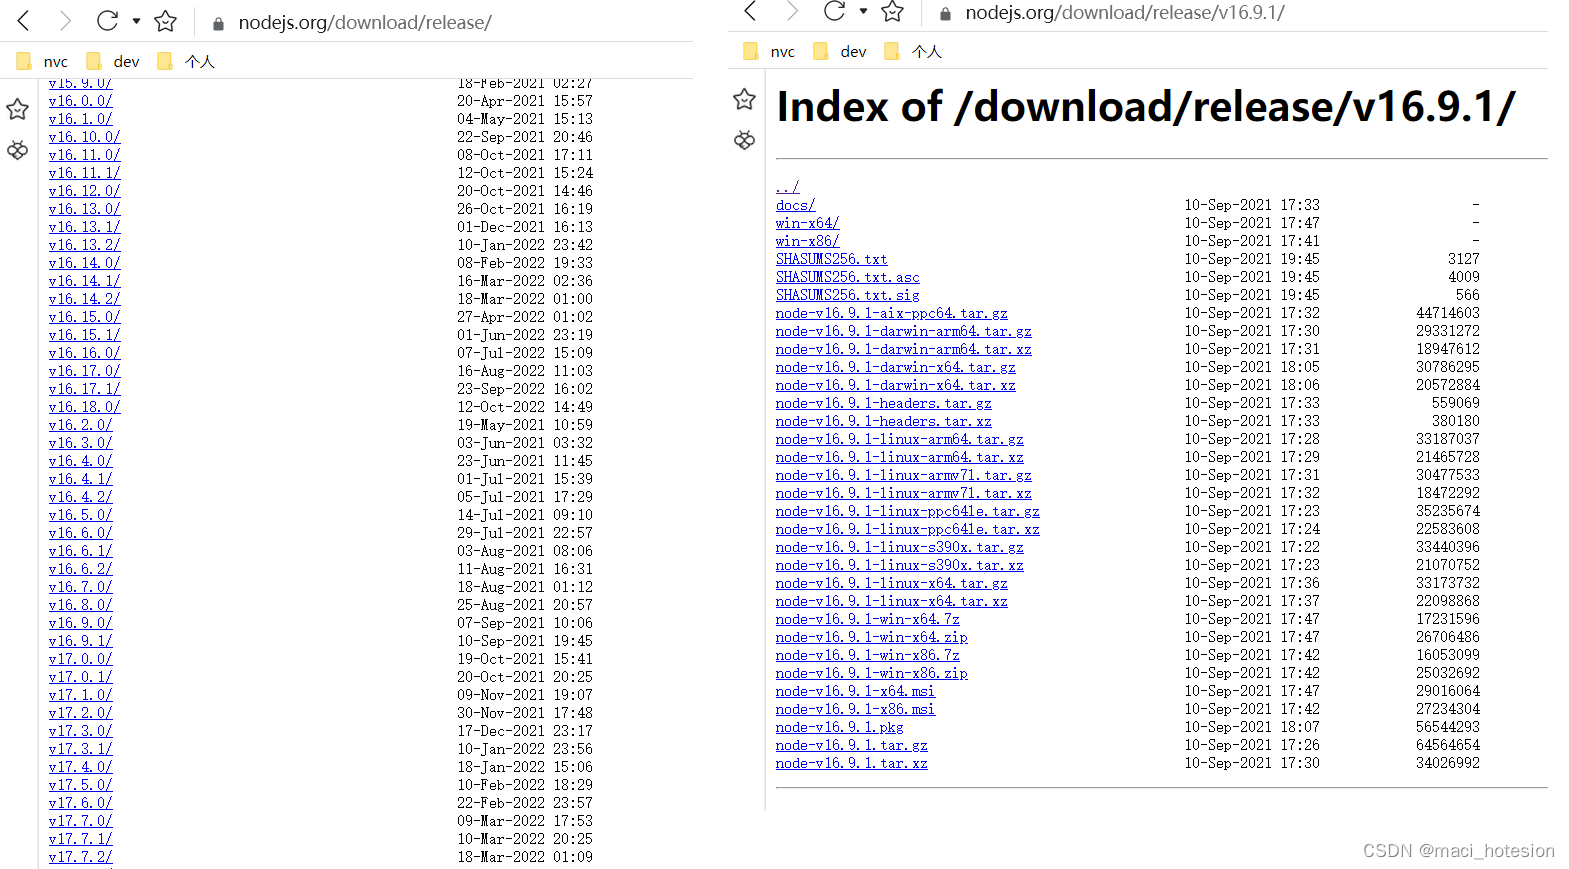Click address bar showing nodejs.org/download/release/v16.9.1/
This screenshot has width=1569, height=869.
pos(1125,12)
